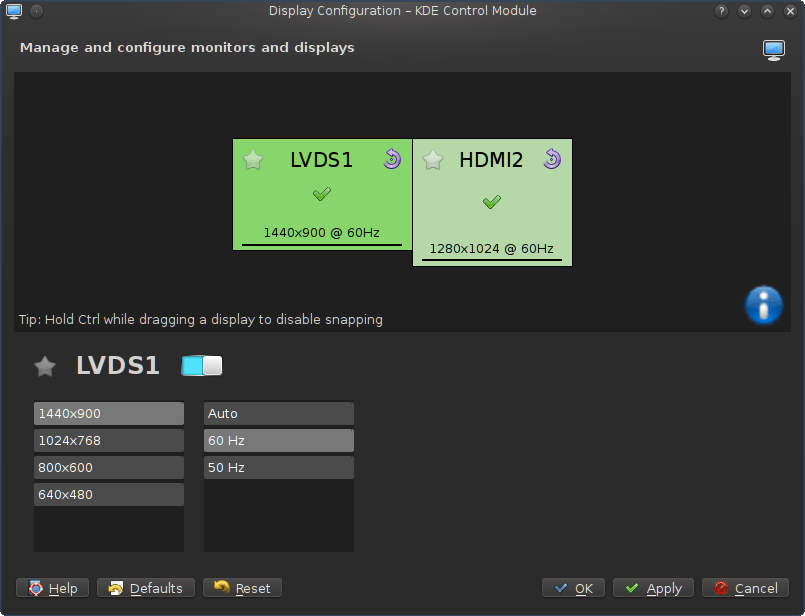Switch off the LVDS1 enable toggle

pyautogui.click(x=202, y=365)
